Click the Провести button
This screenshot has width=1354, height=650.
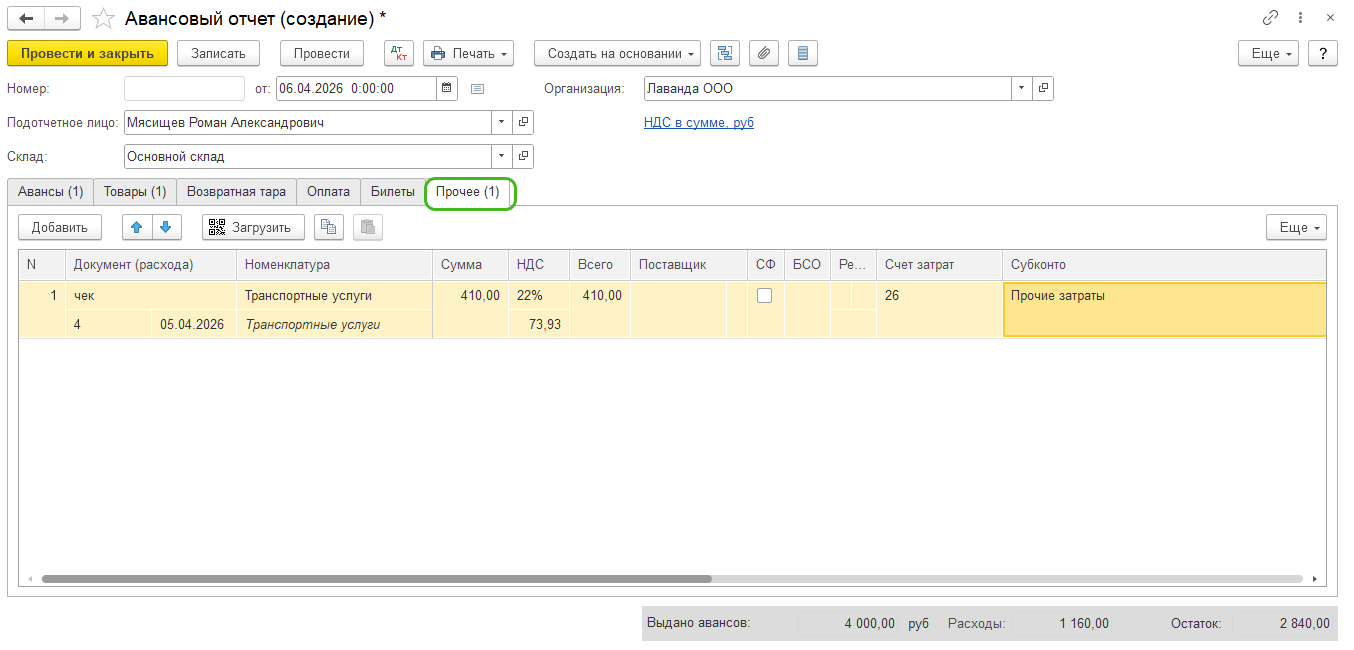point(322,53)
